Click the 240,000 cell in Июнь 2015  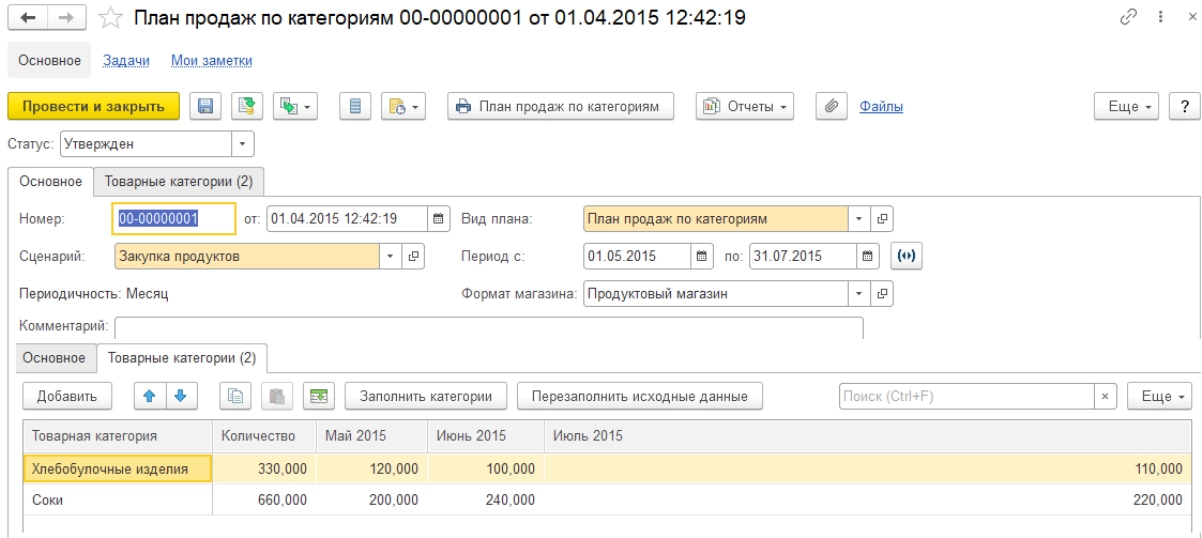tap(484, 499)
